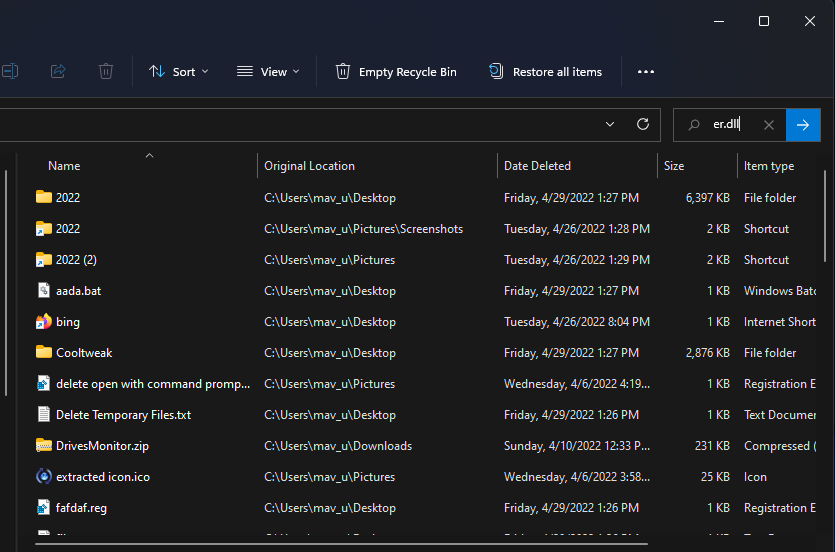Screen dimensions: 835x552
Task: Clear the search box text
Action: pyautogui.click(x=768, y=125)
